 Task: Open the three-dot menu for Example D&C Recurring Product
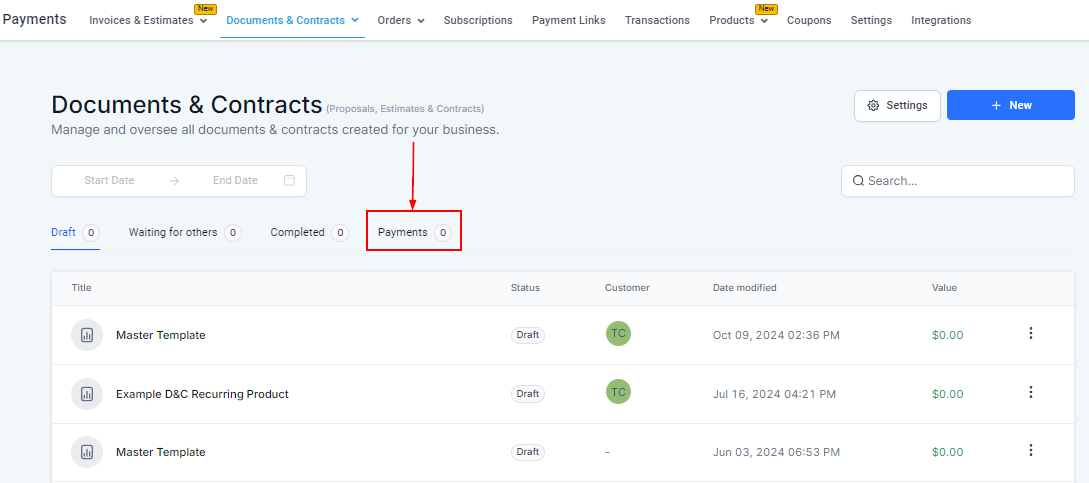(1031, 393)
